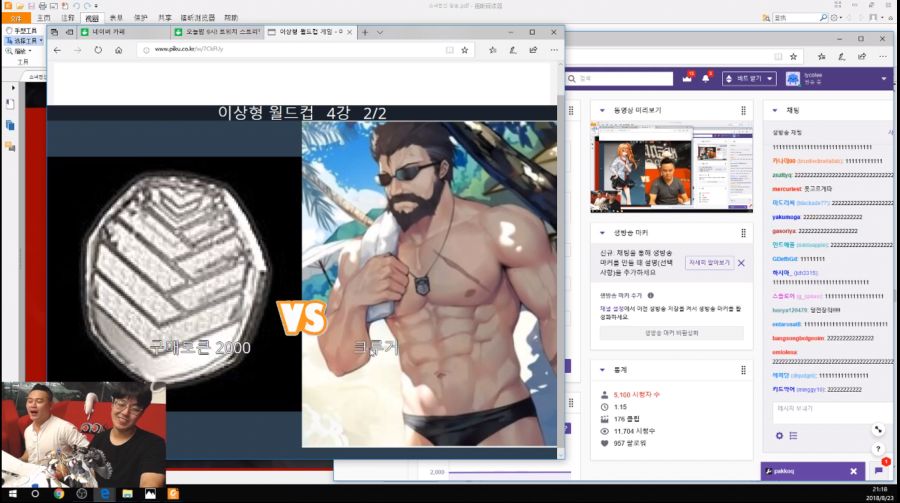Viewport: 900px width, 503px height.
Task: Open the Windows Start menu
Action: point(12,494)
